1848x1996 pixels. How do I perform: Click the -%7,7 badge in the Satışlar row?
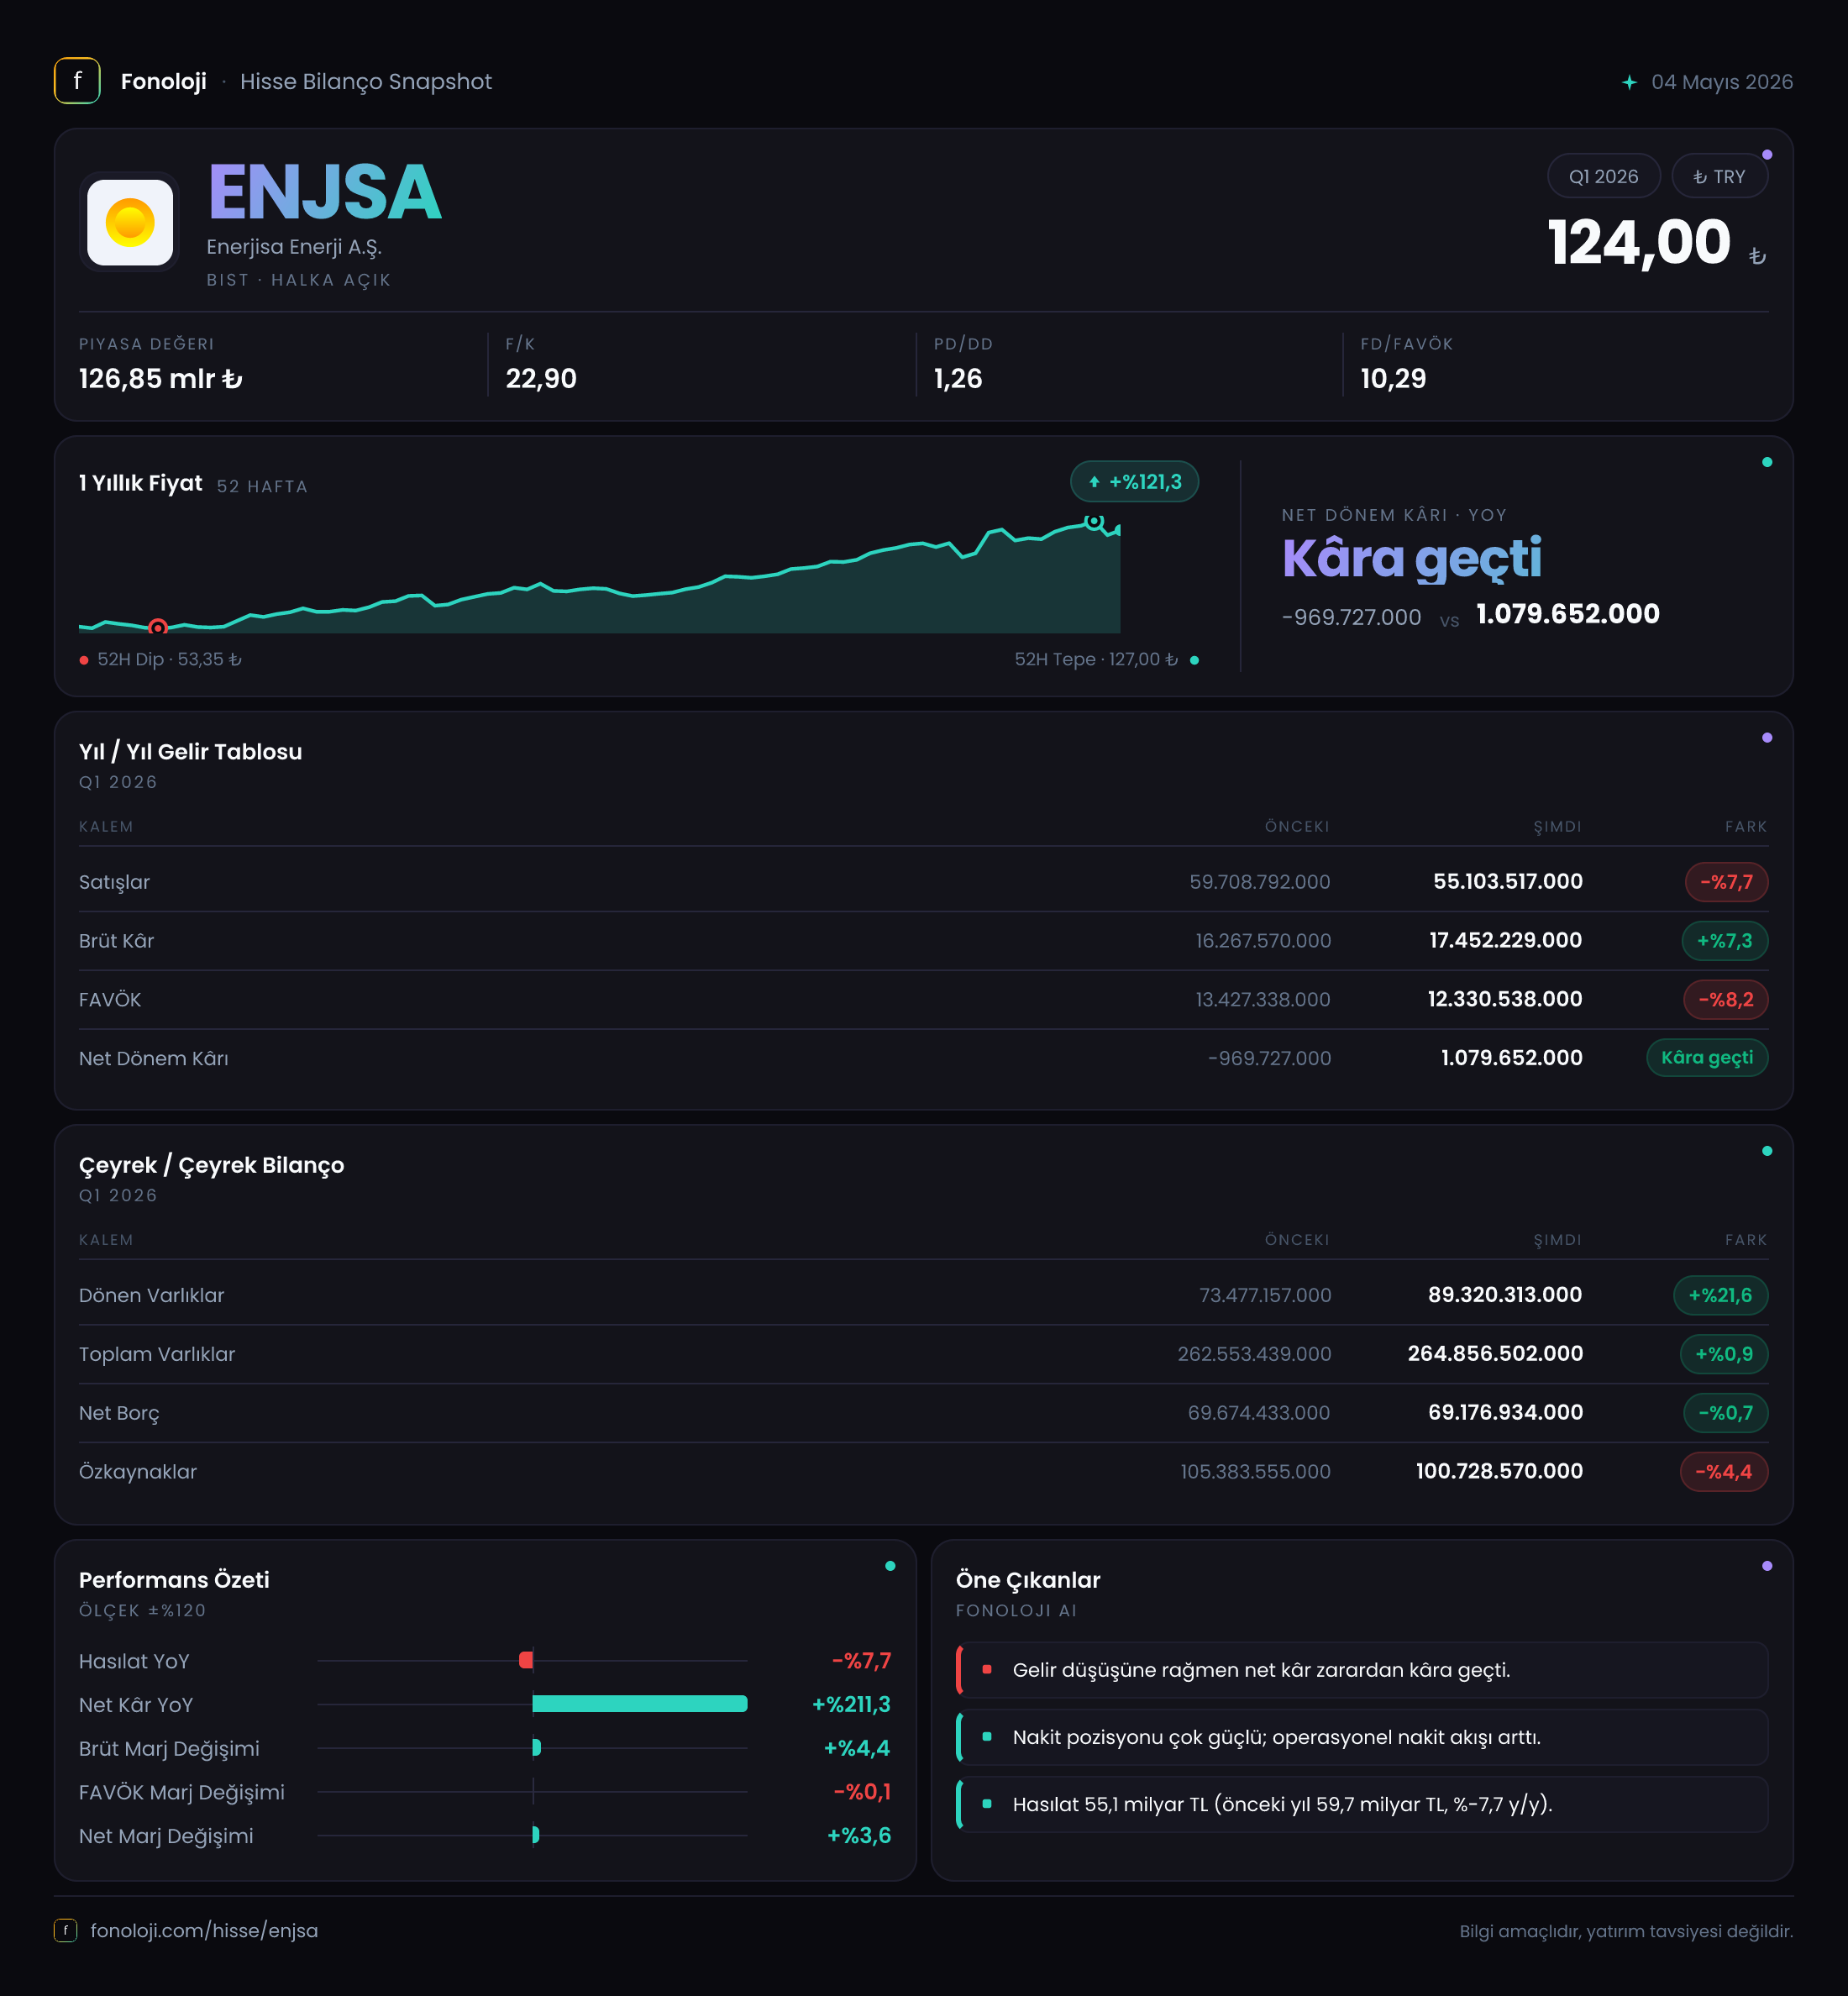pos(1726,882)
